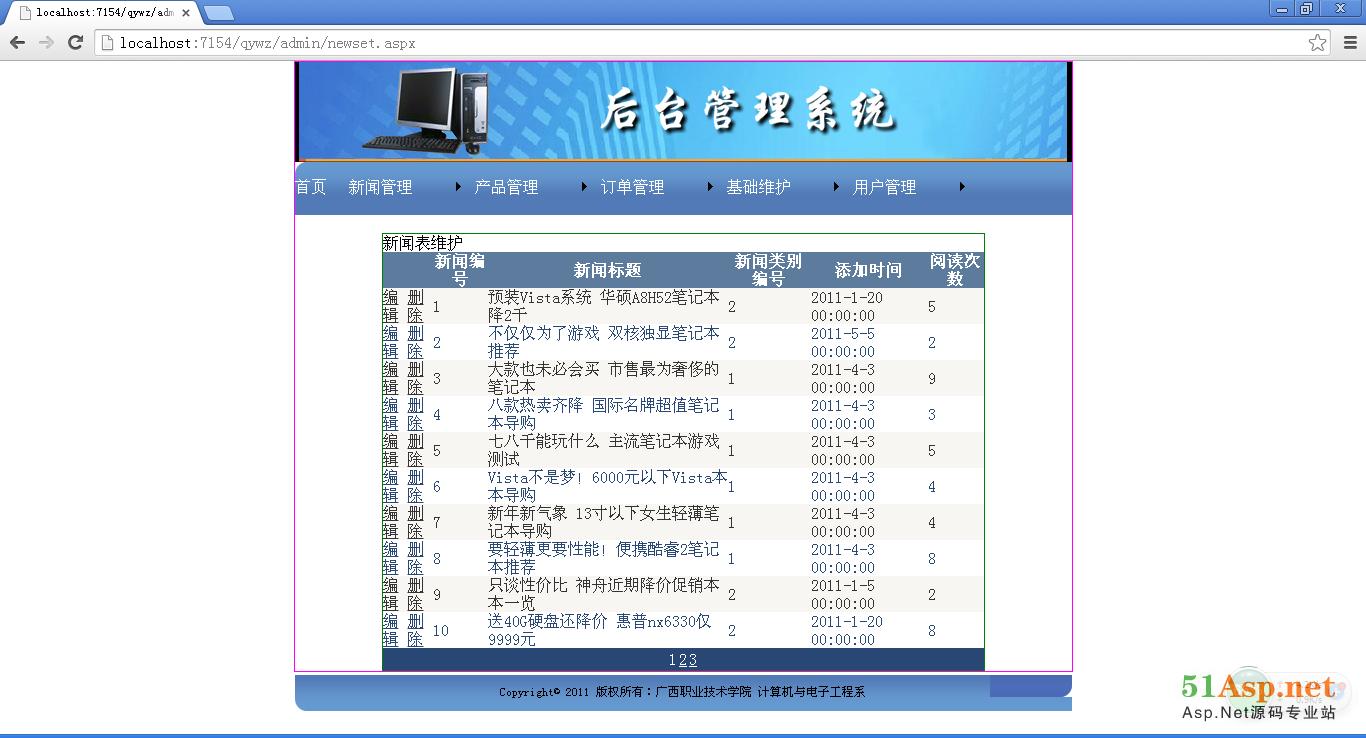Viewport: 1366px width, 738px height.
Task: Click 编辑 for news item number 1
Action: pyautogui.click(x=390, y=306)
